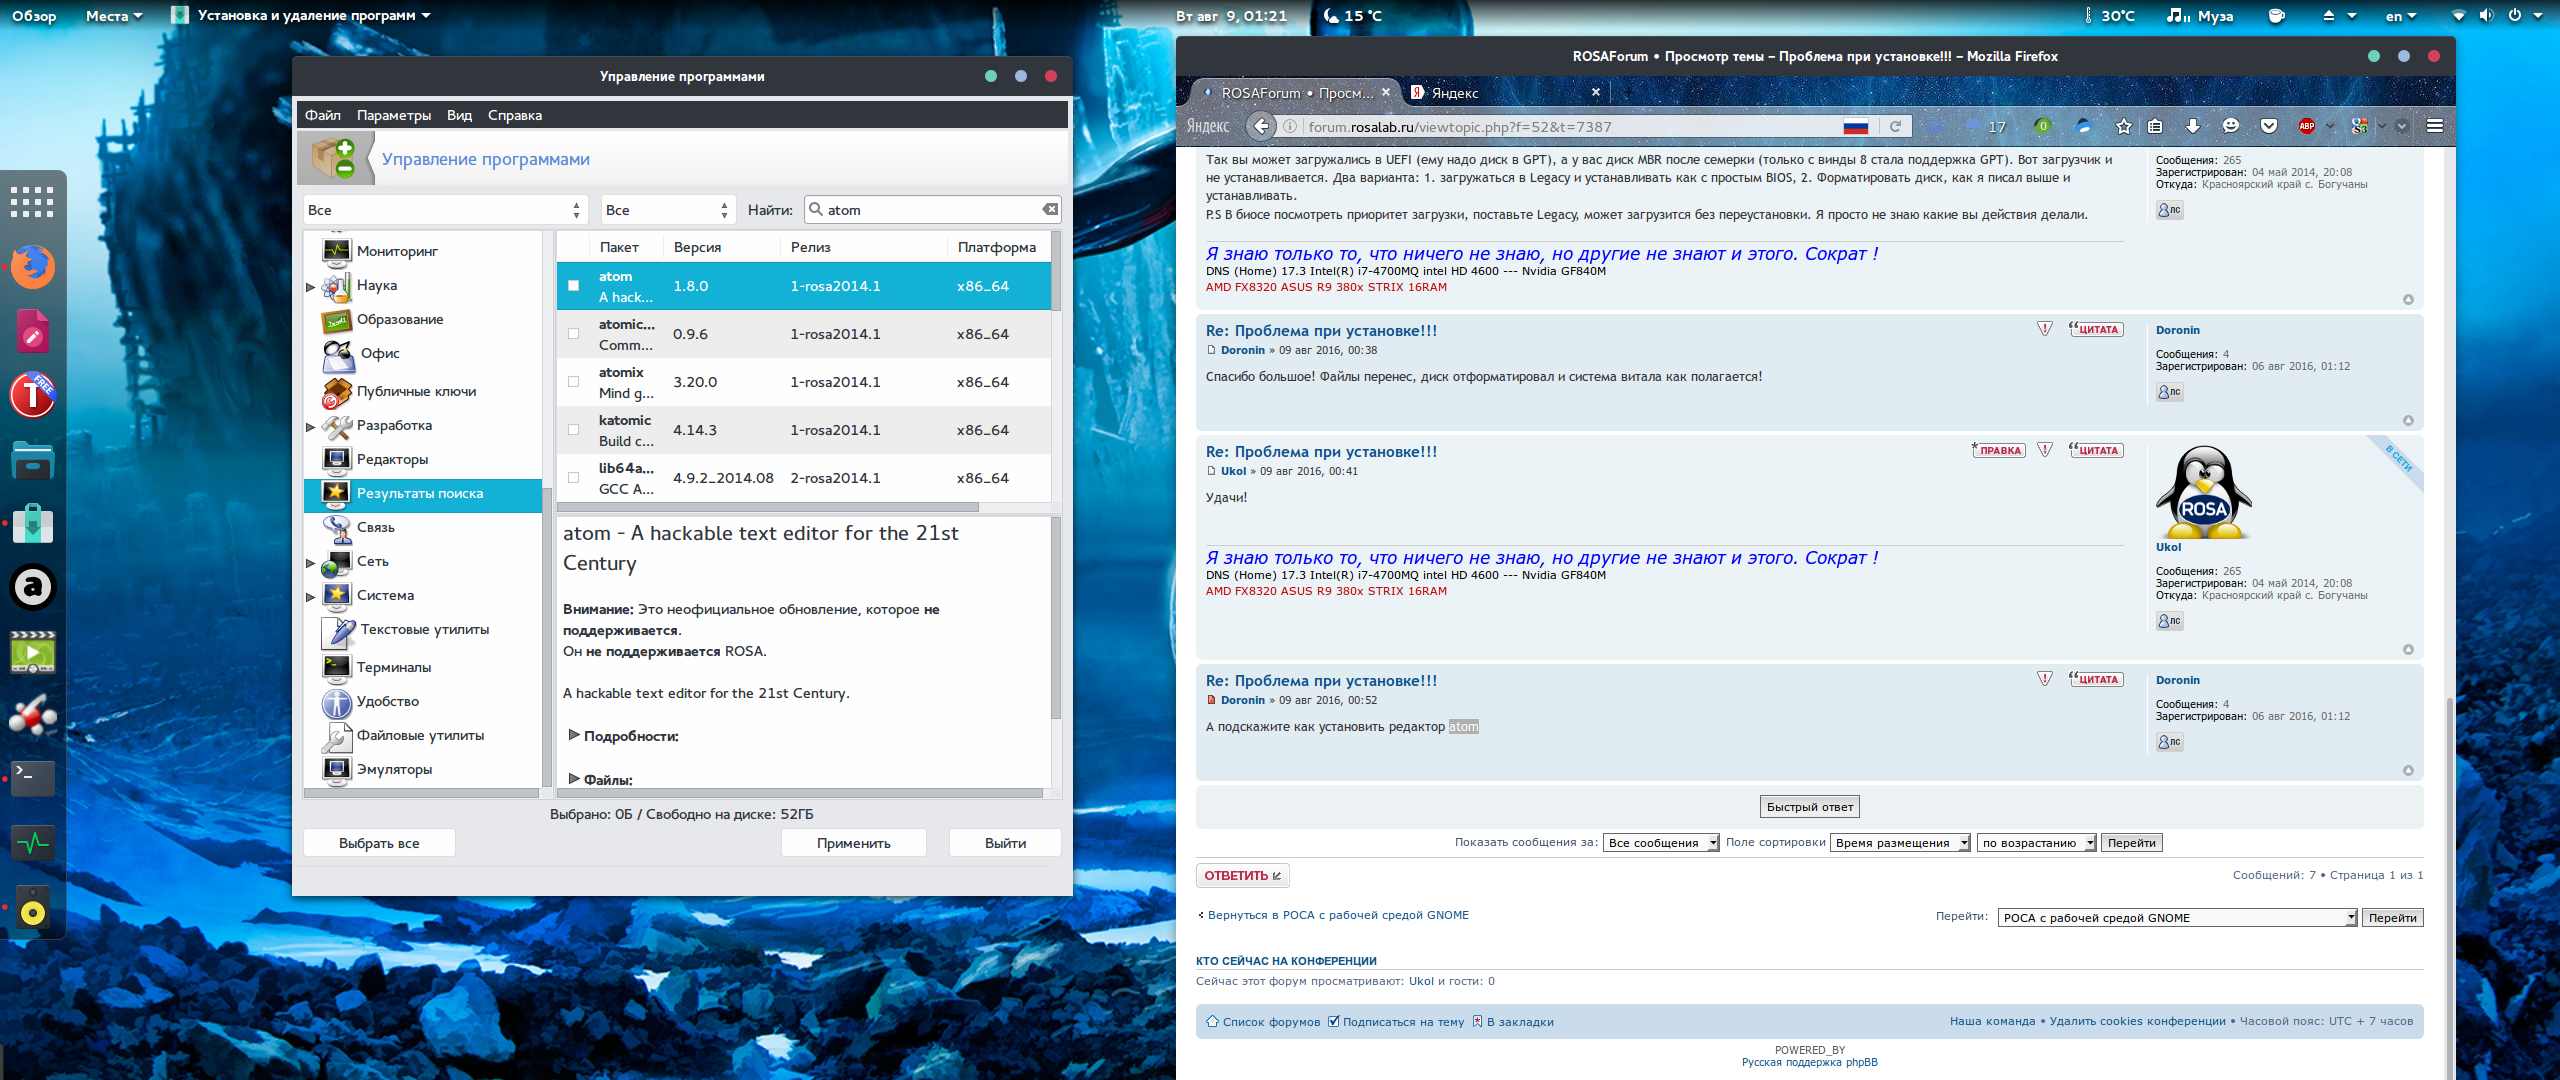Screen dimensions: 2560x1080
Task: Tick the katomic package checkbox
Action: point(574,430)
